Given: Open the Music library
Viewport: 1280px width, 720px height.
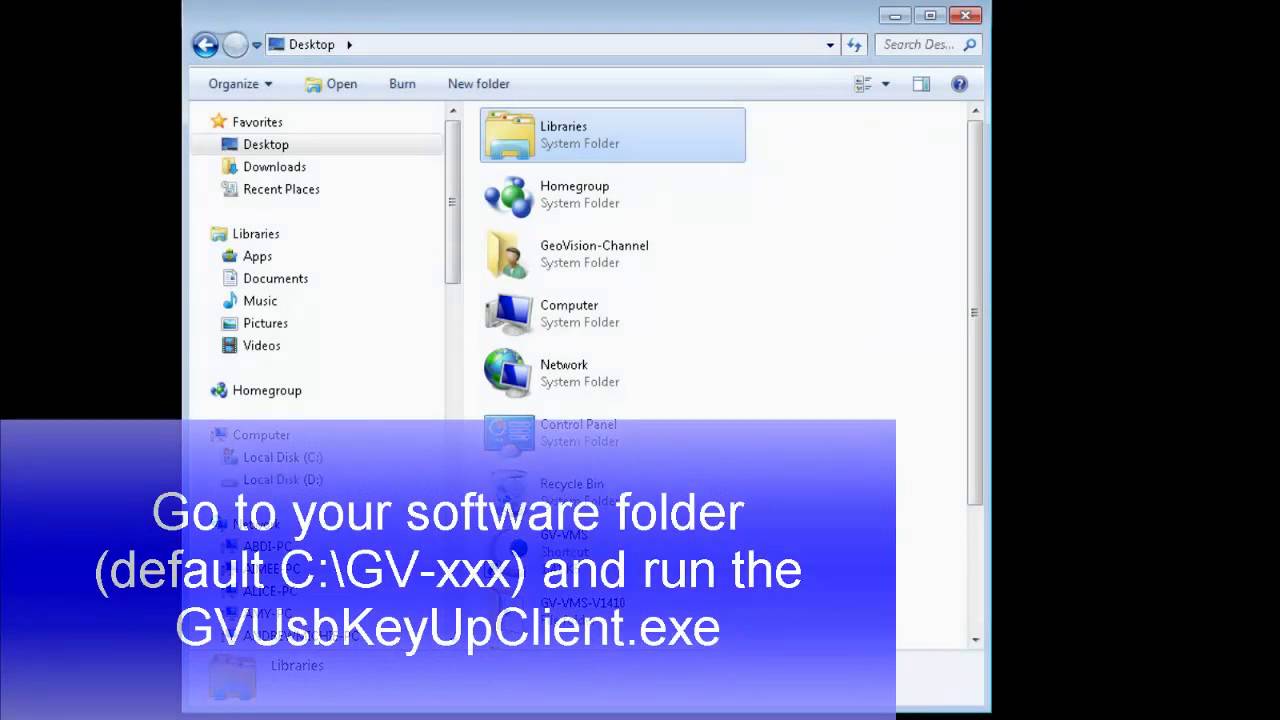Looking at the screenshot, I should tap(260, 301).
